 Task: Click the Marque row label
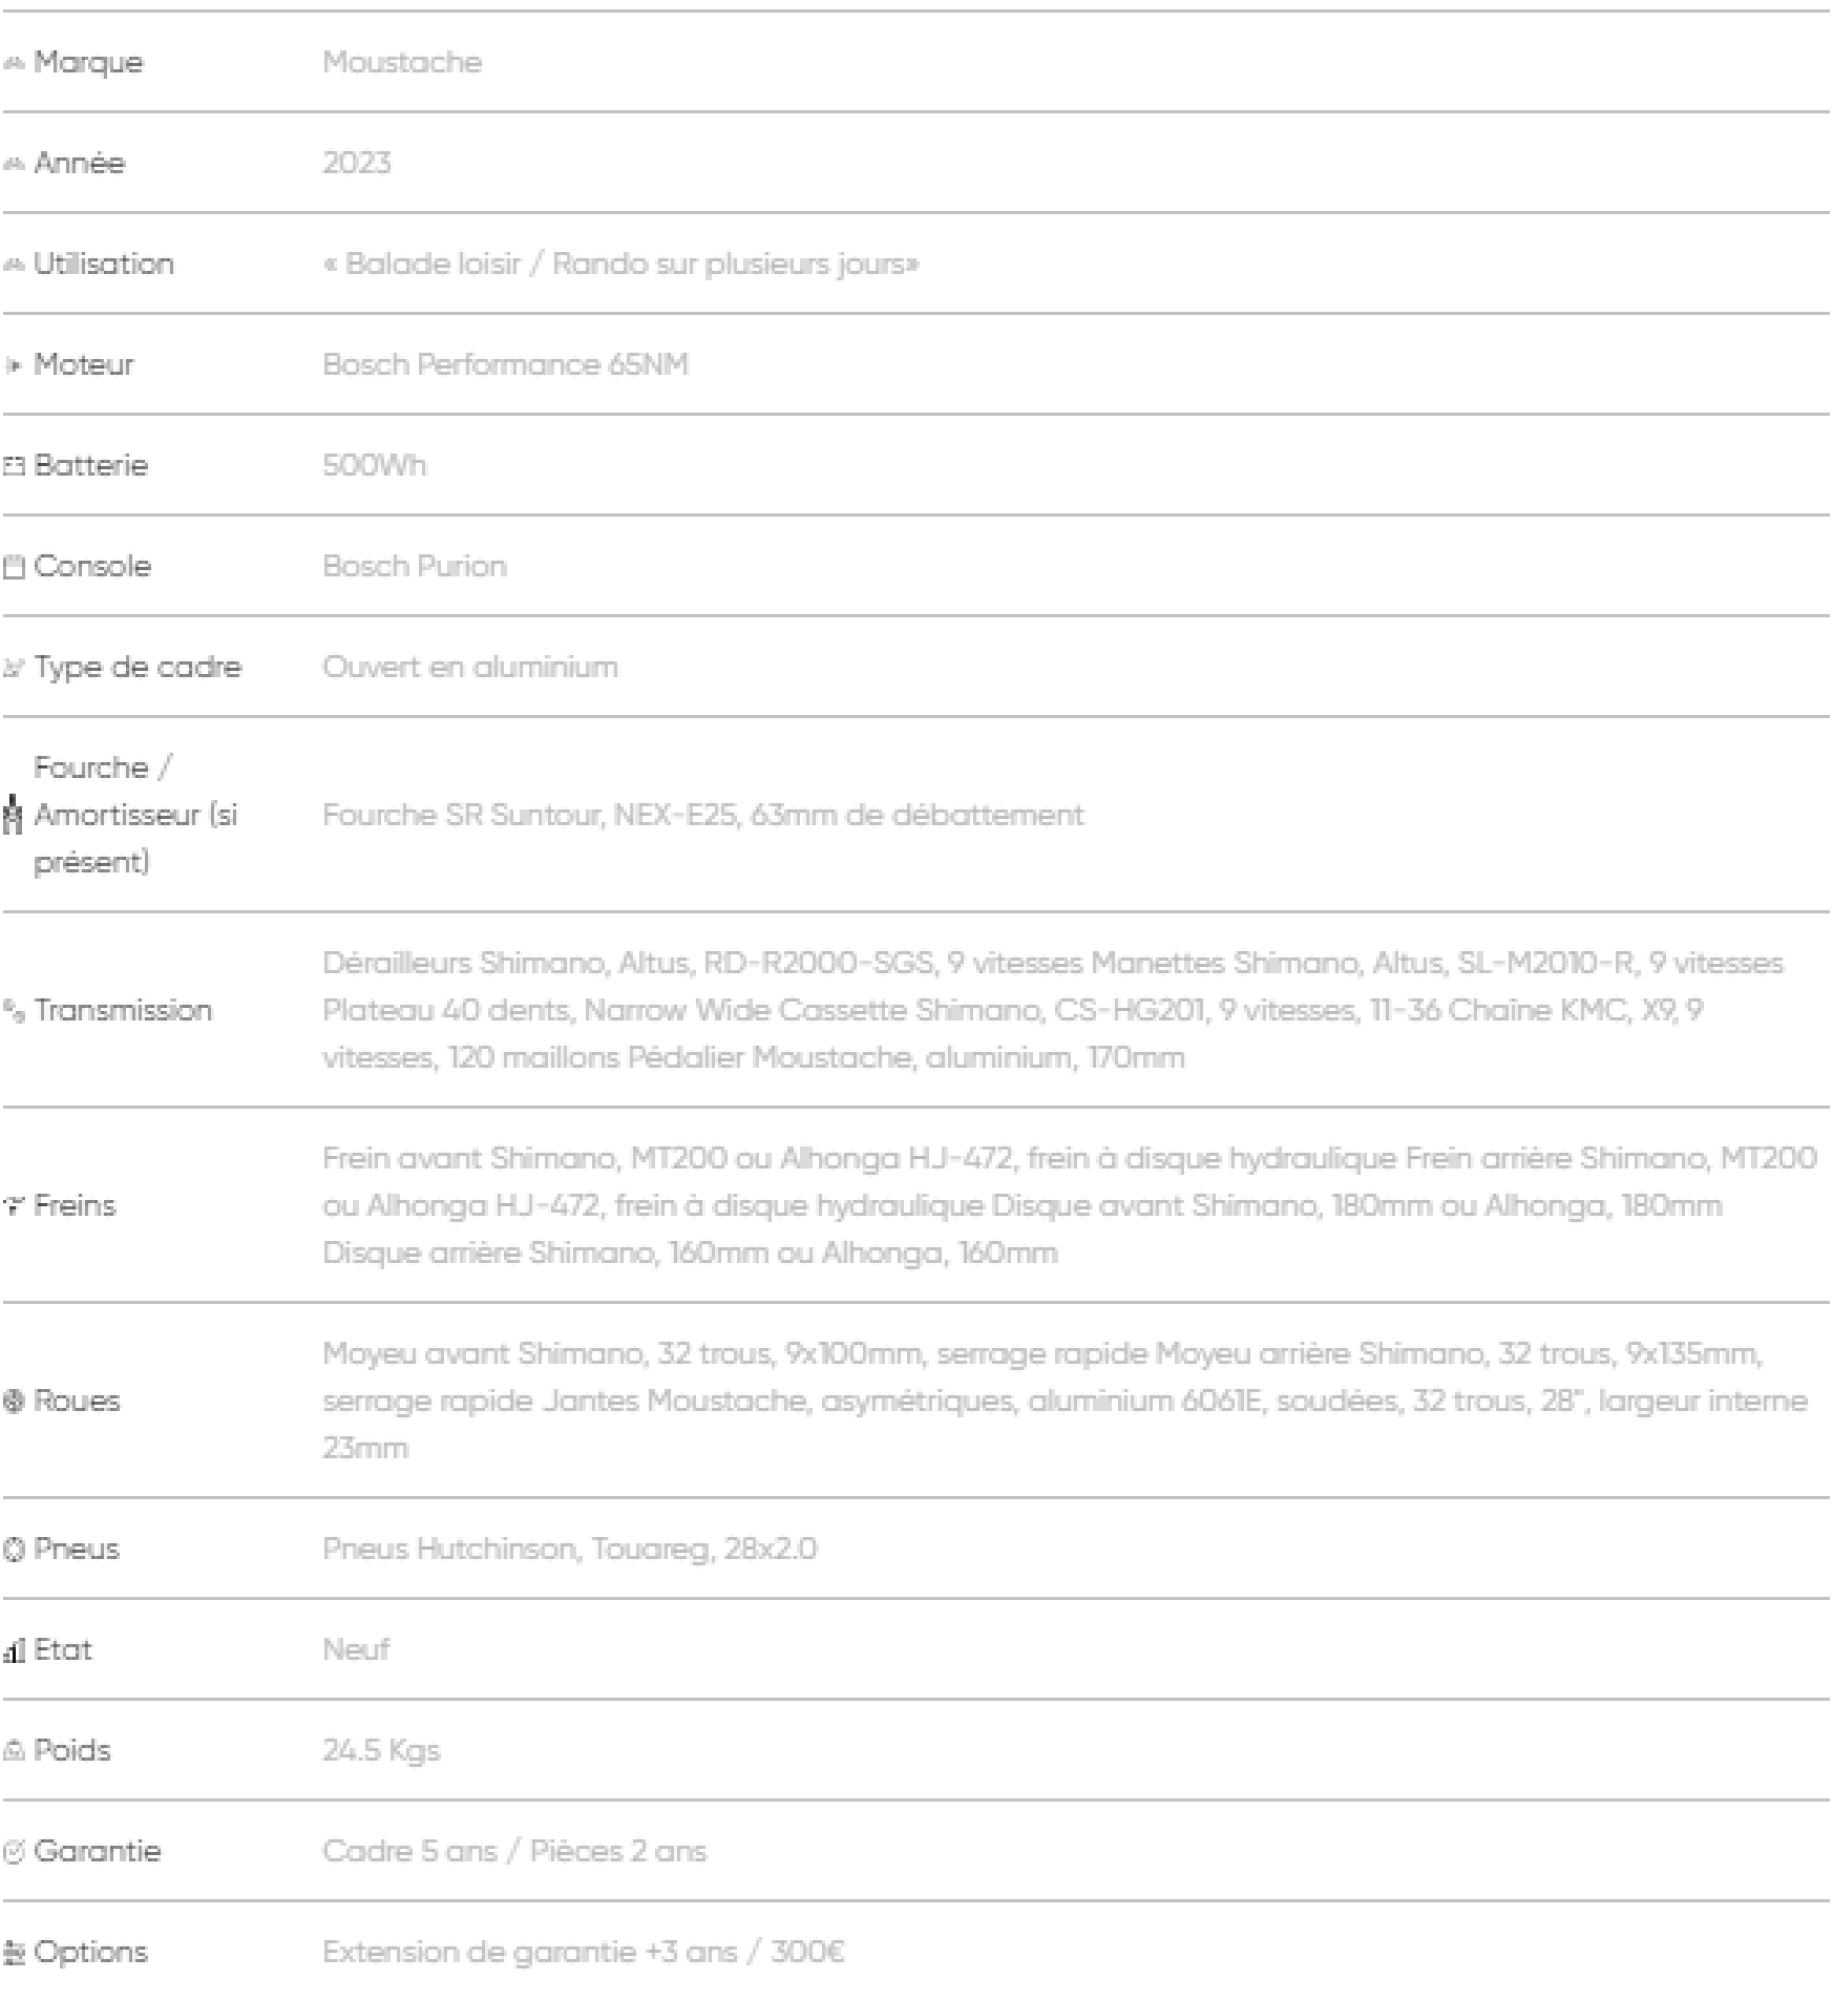point(88,62)
